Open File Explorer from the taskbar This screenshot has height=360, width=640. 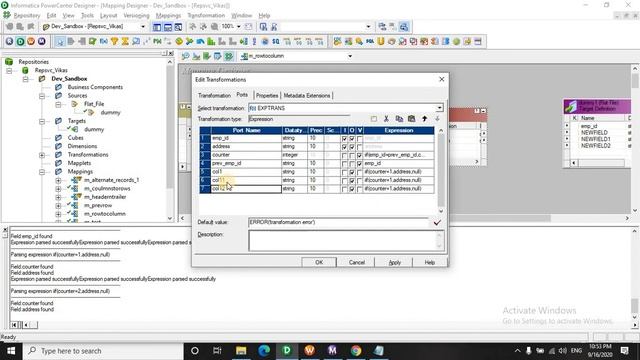point(241,351)
